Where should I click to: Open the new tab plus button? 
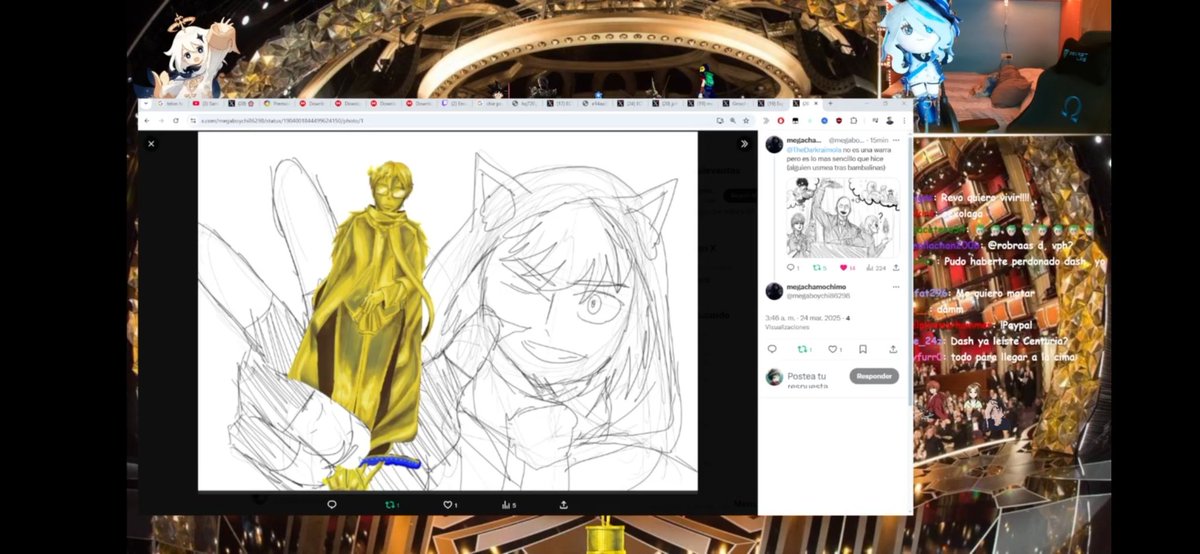tap(830, 103)
